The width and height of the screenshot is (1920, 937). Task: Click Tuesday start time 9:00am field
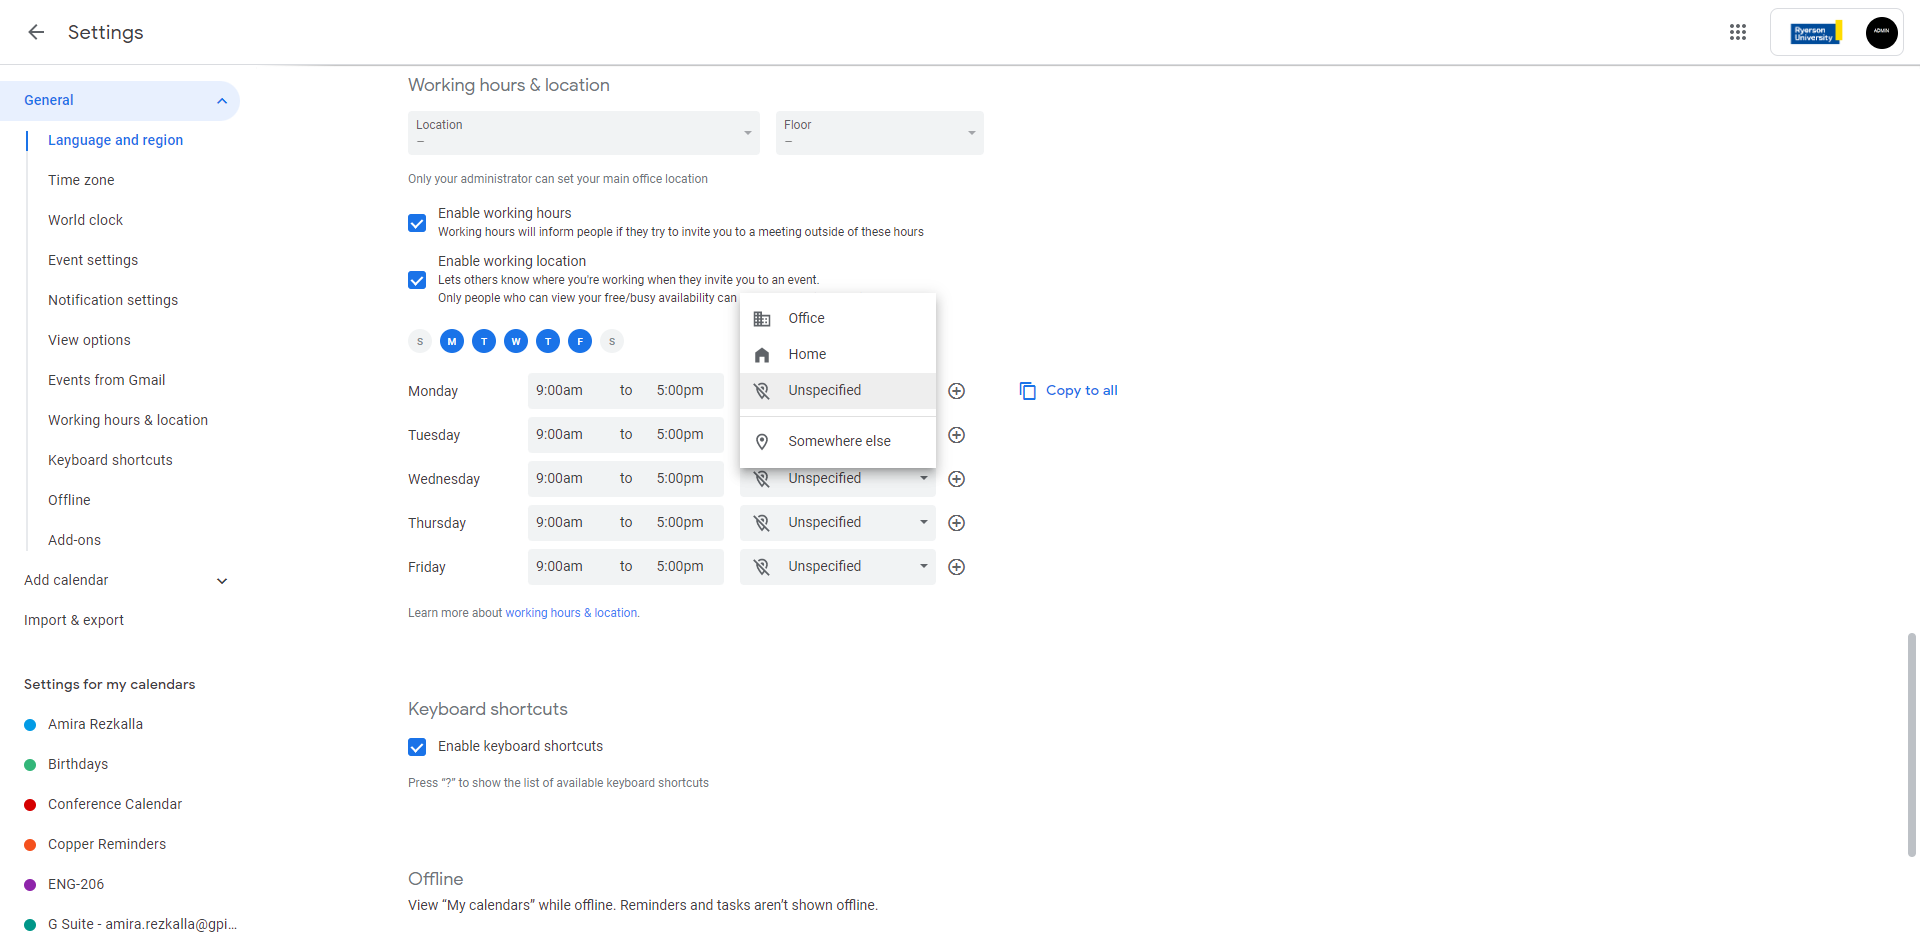(559, 435)
